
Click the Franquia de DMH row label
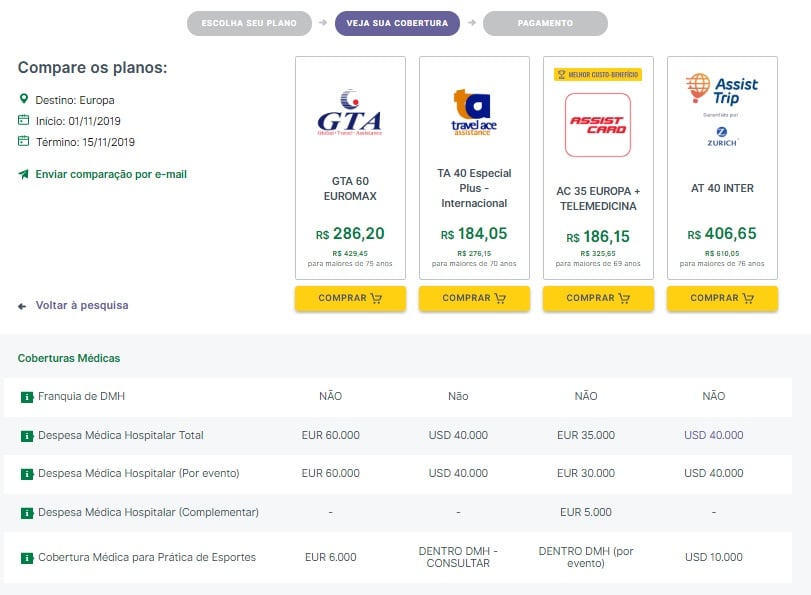coord(81,396)
